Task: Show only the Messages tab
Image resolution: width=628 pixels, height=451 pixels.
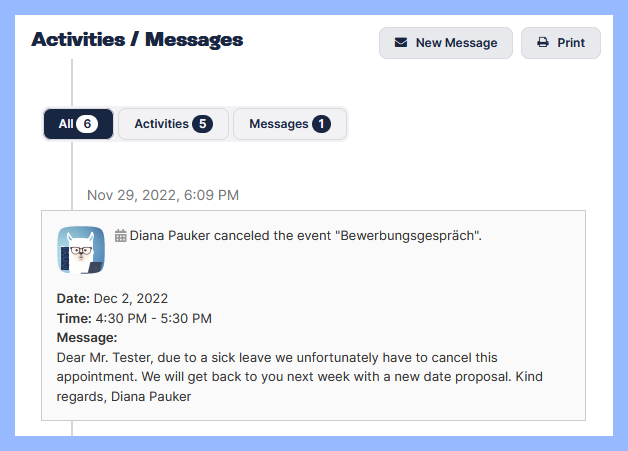Action: [x=290, y=124]
